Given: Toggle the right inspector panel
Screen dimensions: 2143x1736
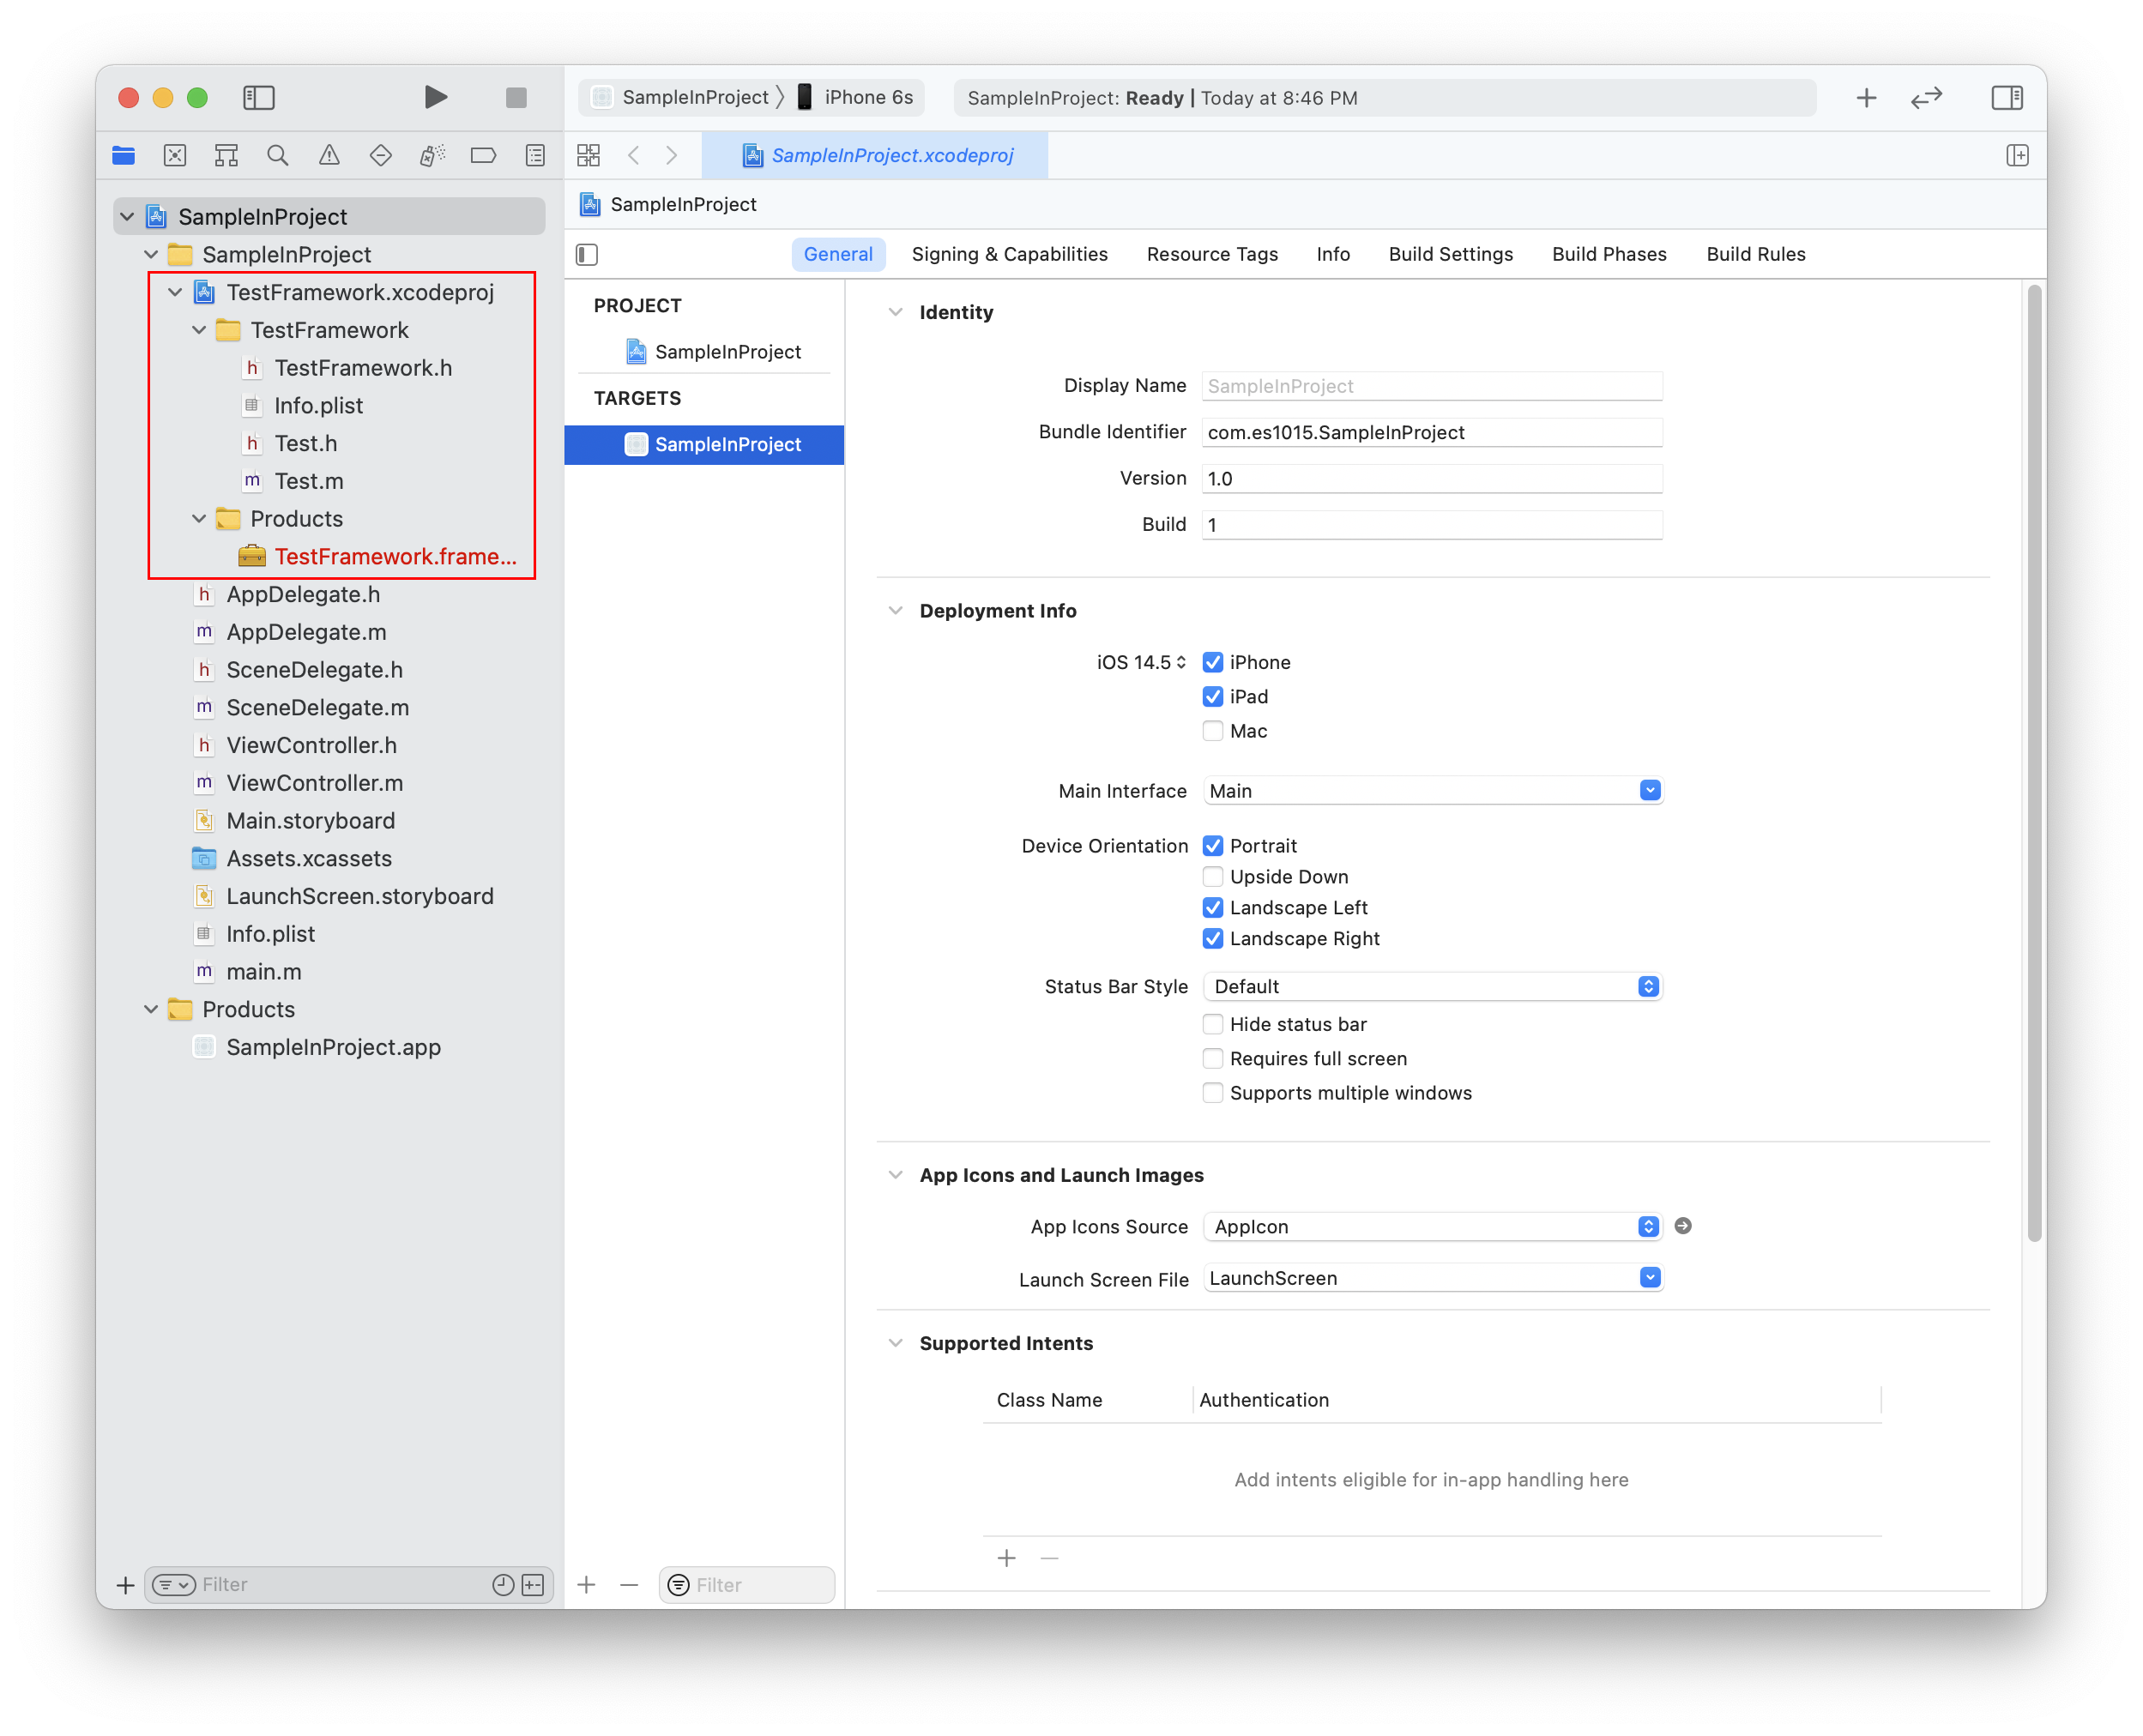Looking at the screenshot, I should [x=2006, y=97].
